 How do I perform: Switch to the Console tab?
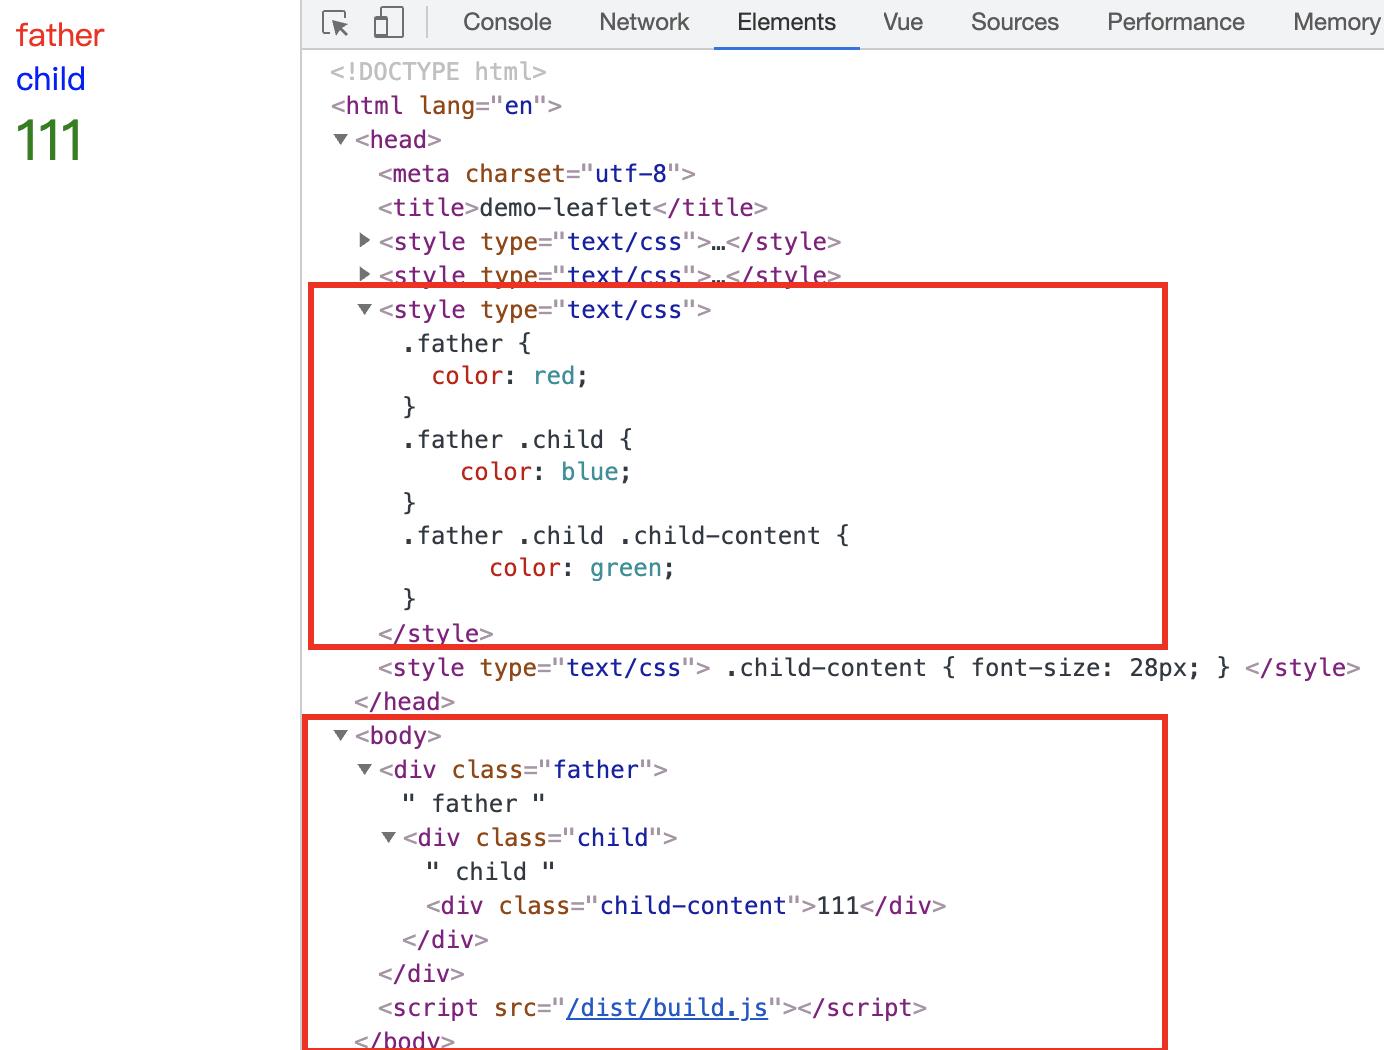tap(507, 22)
